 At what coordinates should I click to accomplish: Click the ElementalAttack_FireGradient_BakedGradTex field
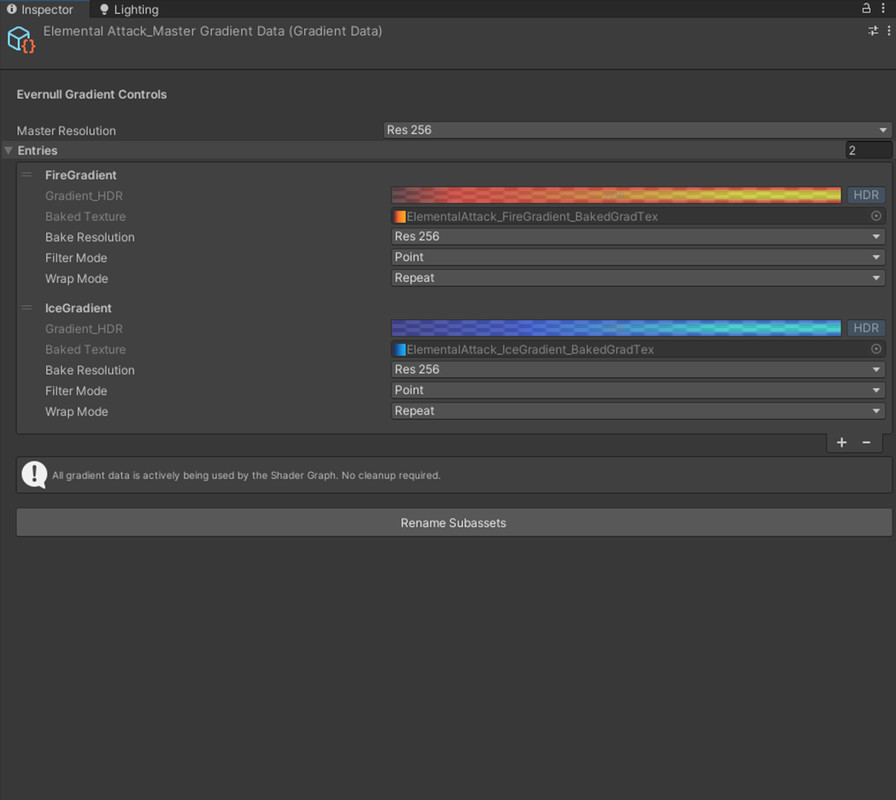(x=638, y=217)
